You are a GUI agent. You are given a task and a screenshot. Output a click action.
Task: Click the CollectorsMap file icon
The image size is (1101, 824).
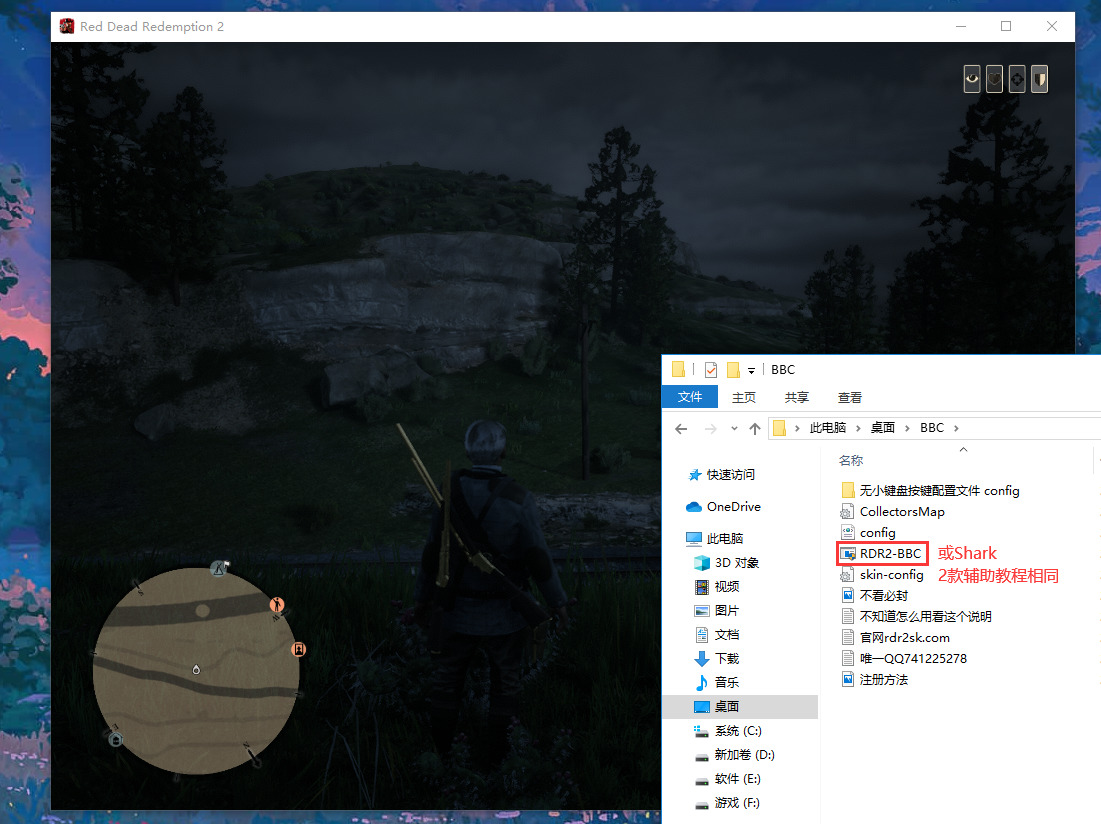click(848, 512)
